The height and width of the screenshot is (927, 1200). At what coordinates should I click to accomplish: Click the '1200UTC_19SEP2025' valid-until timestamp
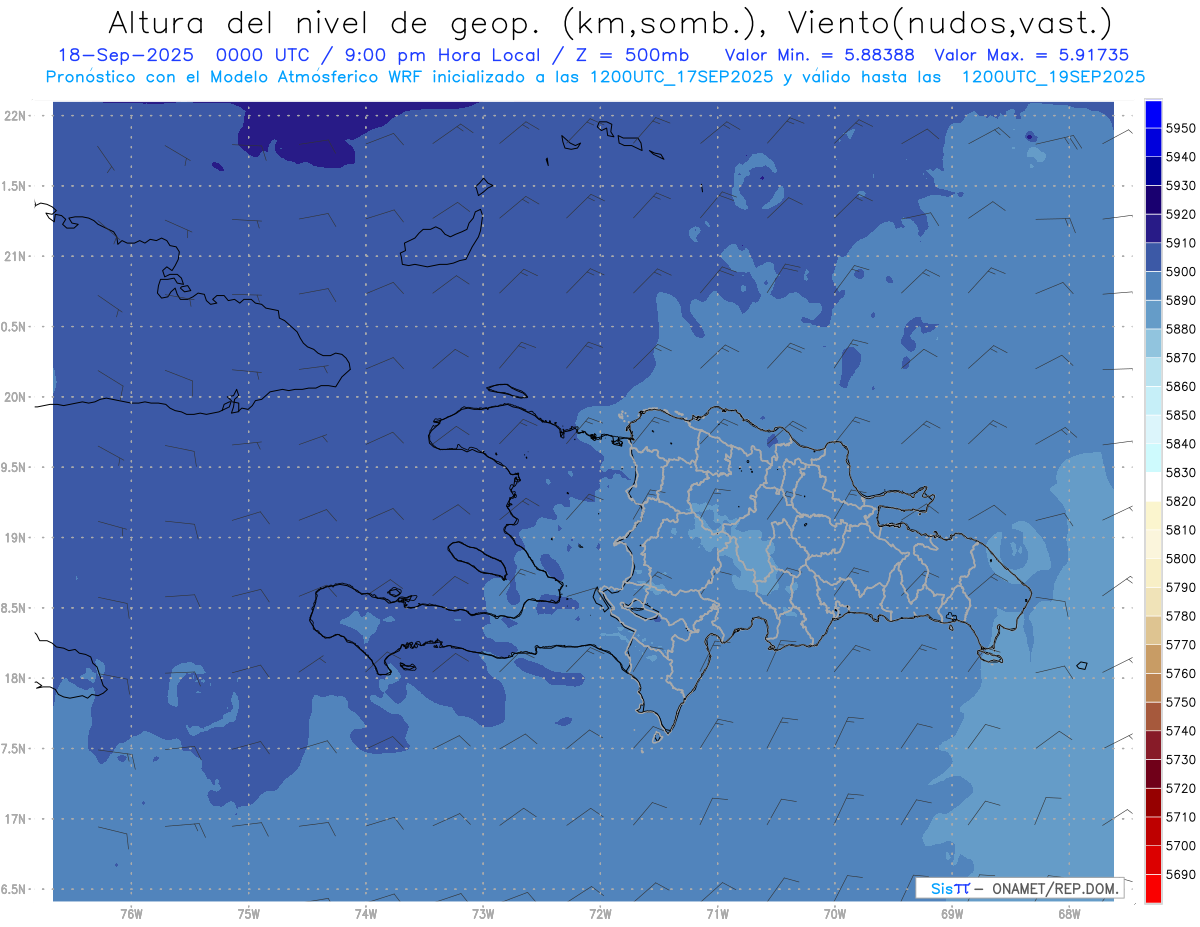pyautogui.click(x=1054, y=76)
